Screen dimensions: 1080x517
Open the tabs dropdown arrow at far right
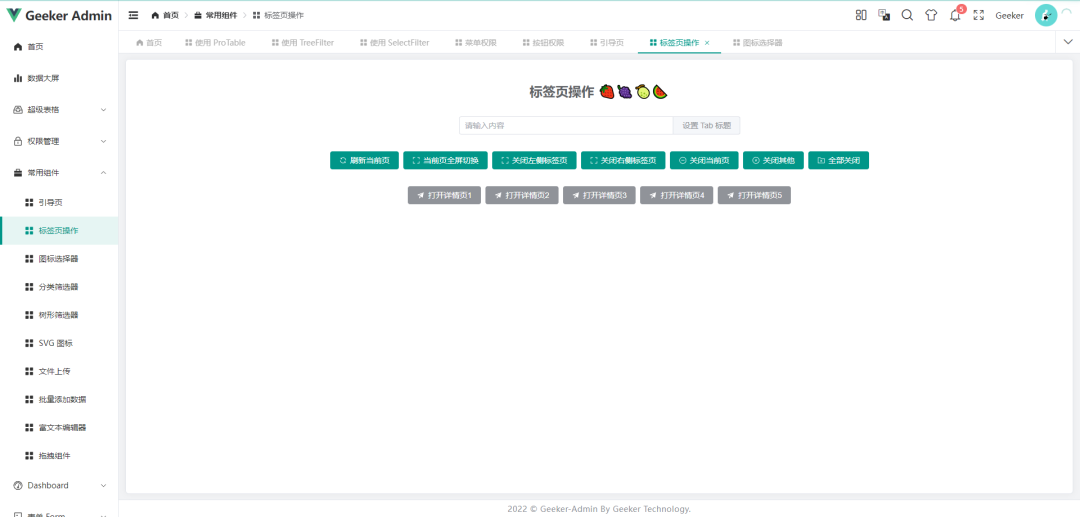1067,42
